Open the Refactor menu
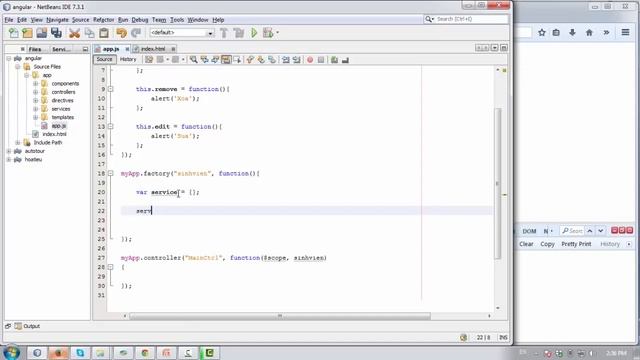This screenshot has width=640, height=360. [103, 20]
